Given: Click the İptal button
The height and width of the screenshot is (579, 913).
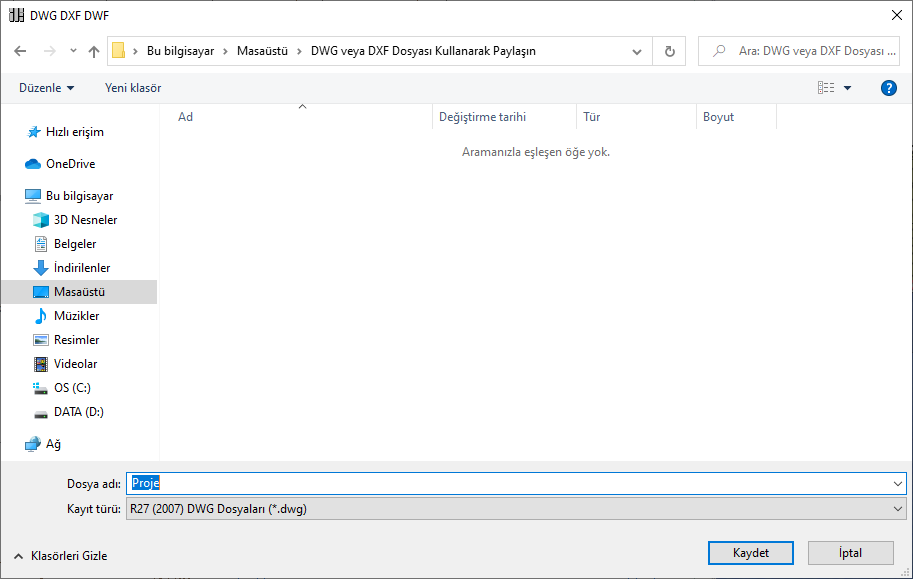Looking at the screenshot, I should click(850, 553).
